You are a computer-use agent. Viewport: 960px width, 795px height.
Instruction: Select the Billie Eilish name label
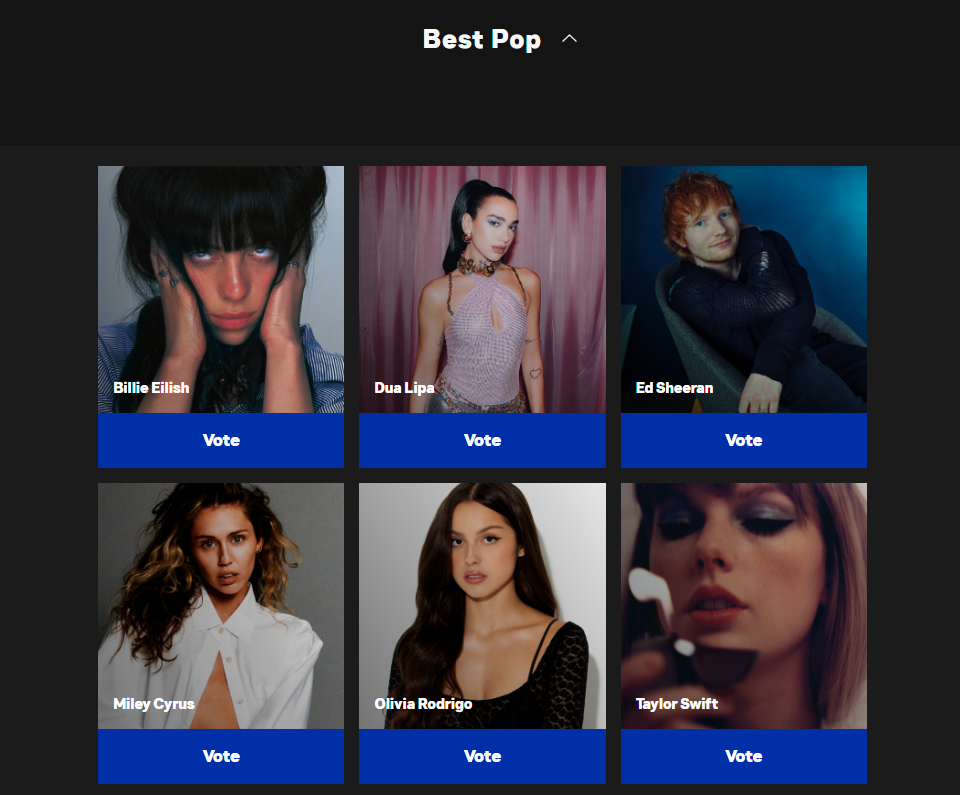click(x=151, y=388)
